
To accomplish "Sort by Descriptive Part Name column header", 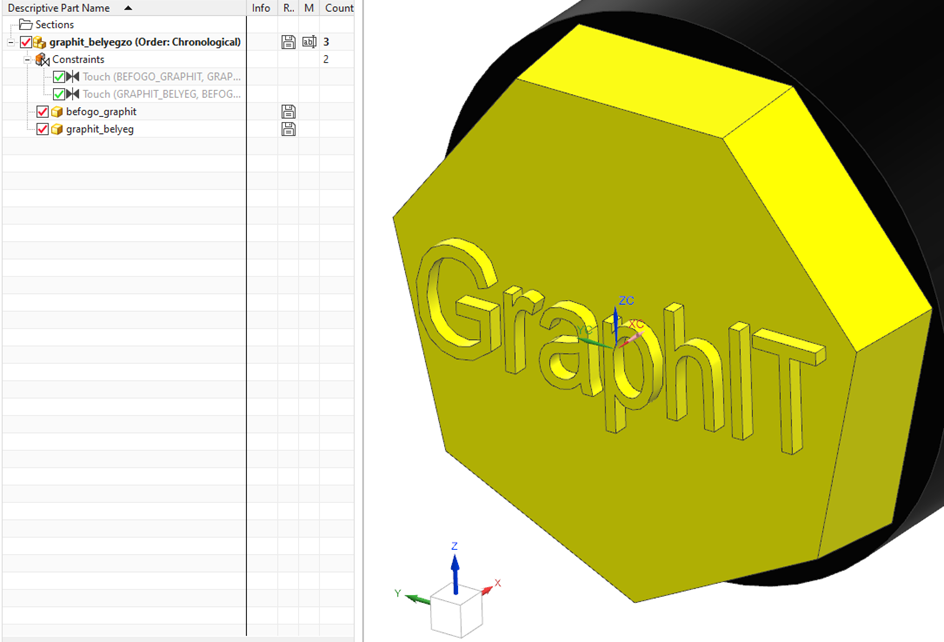I will coord(60,8).
